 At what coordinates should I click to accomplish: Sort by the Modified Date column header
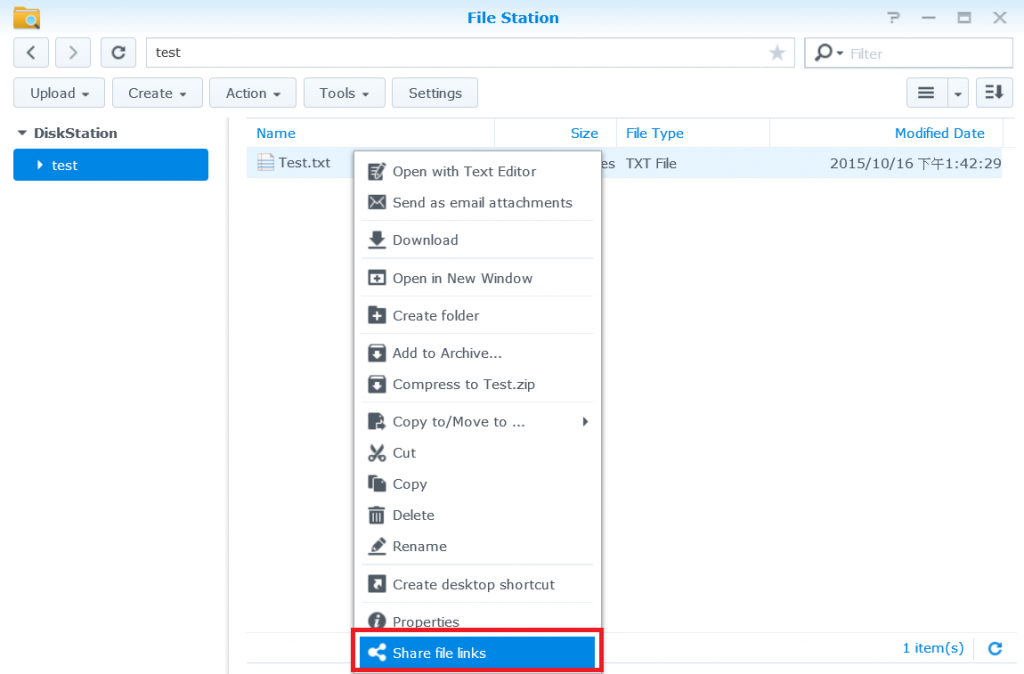(x=939, y=133)
